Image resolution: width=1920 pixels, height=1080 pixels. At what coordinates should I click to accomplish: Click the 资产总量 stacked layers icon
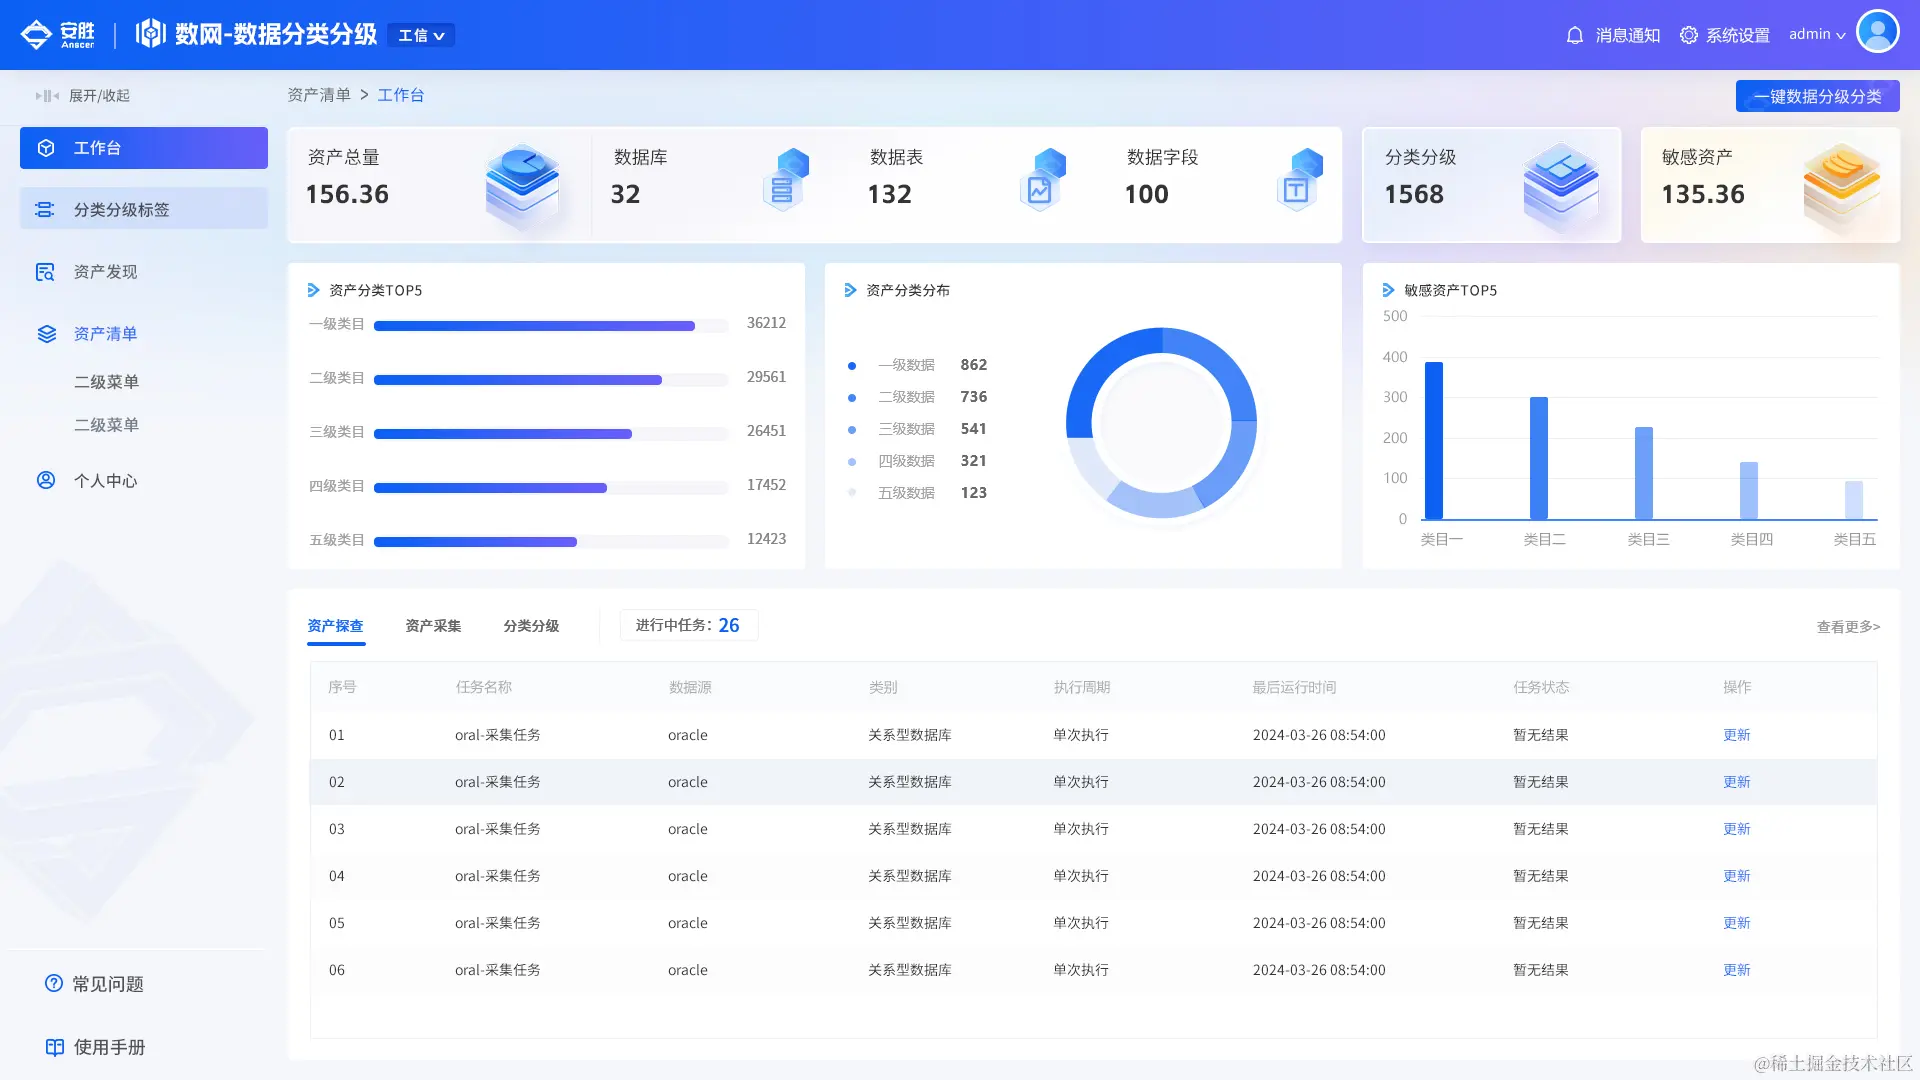[x=522, y=184]
